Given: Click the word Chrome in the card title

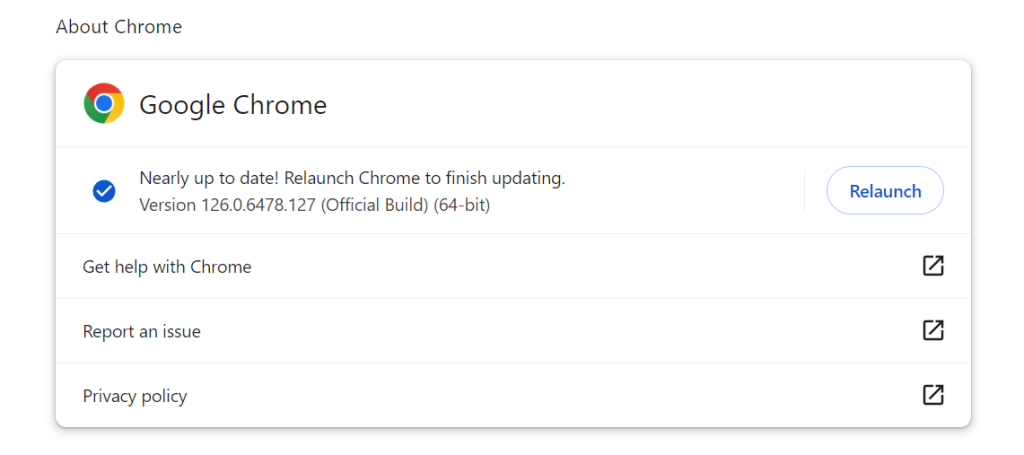Looking at the screenshot, I should pos(280,105).
